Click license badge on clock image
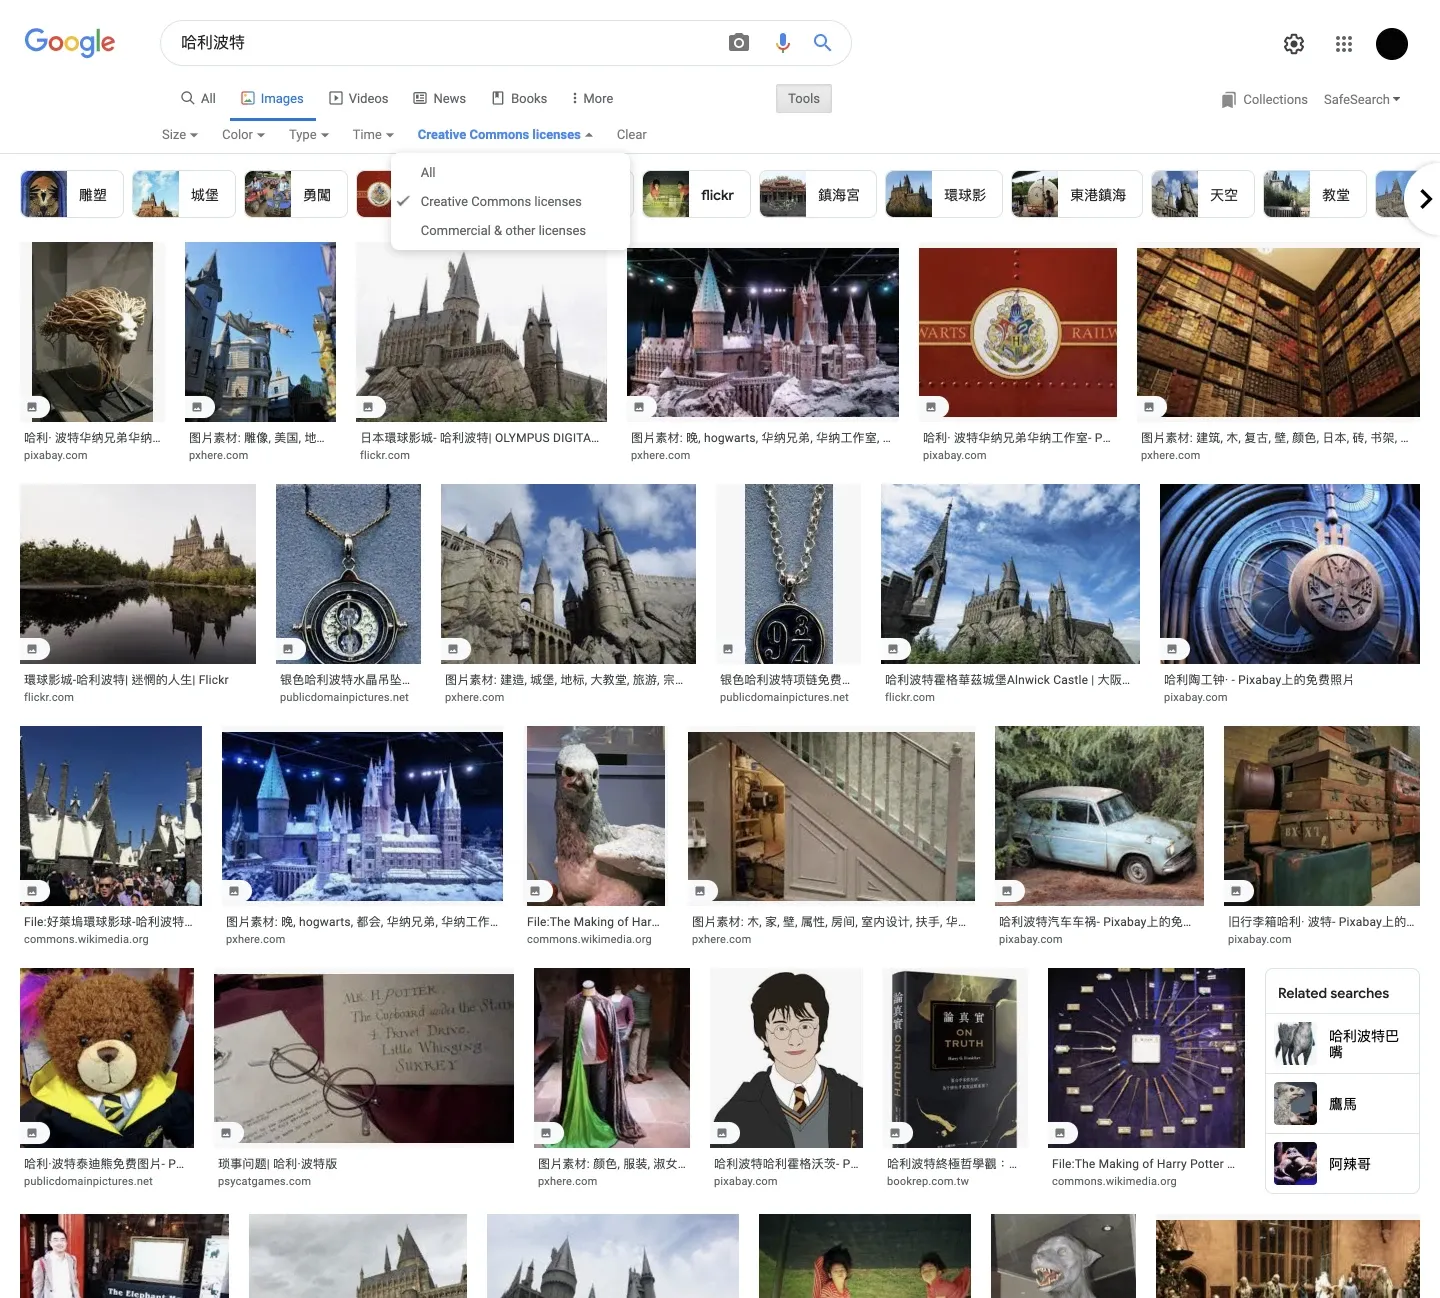The width and height of the screenshot is (1440, 1298). 1174,649
